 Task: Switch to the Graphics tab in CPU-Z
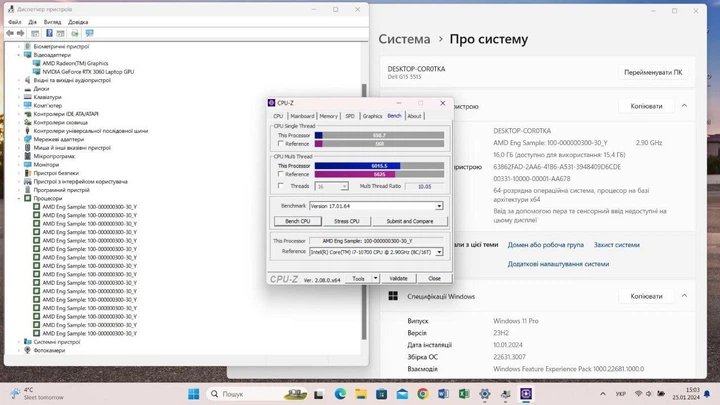coord(372,116)
